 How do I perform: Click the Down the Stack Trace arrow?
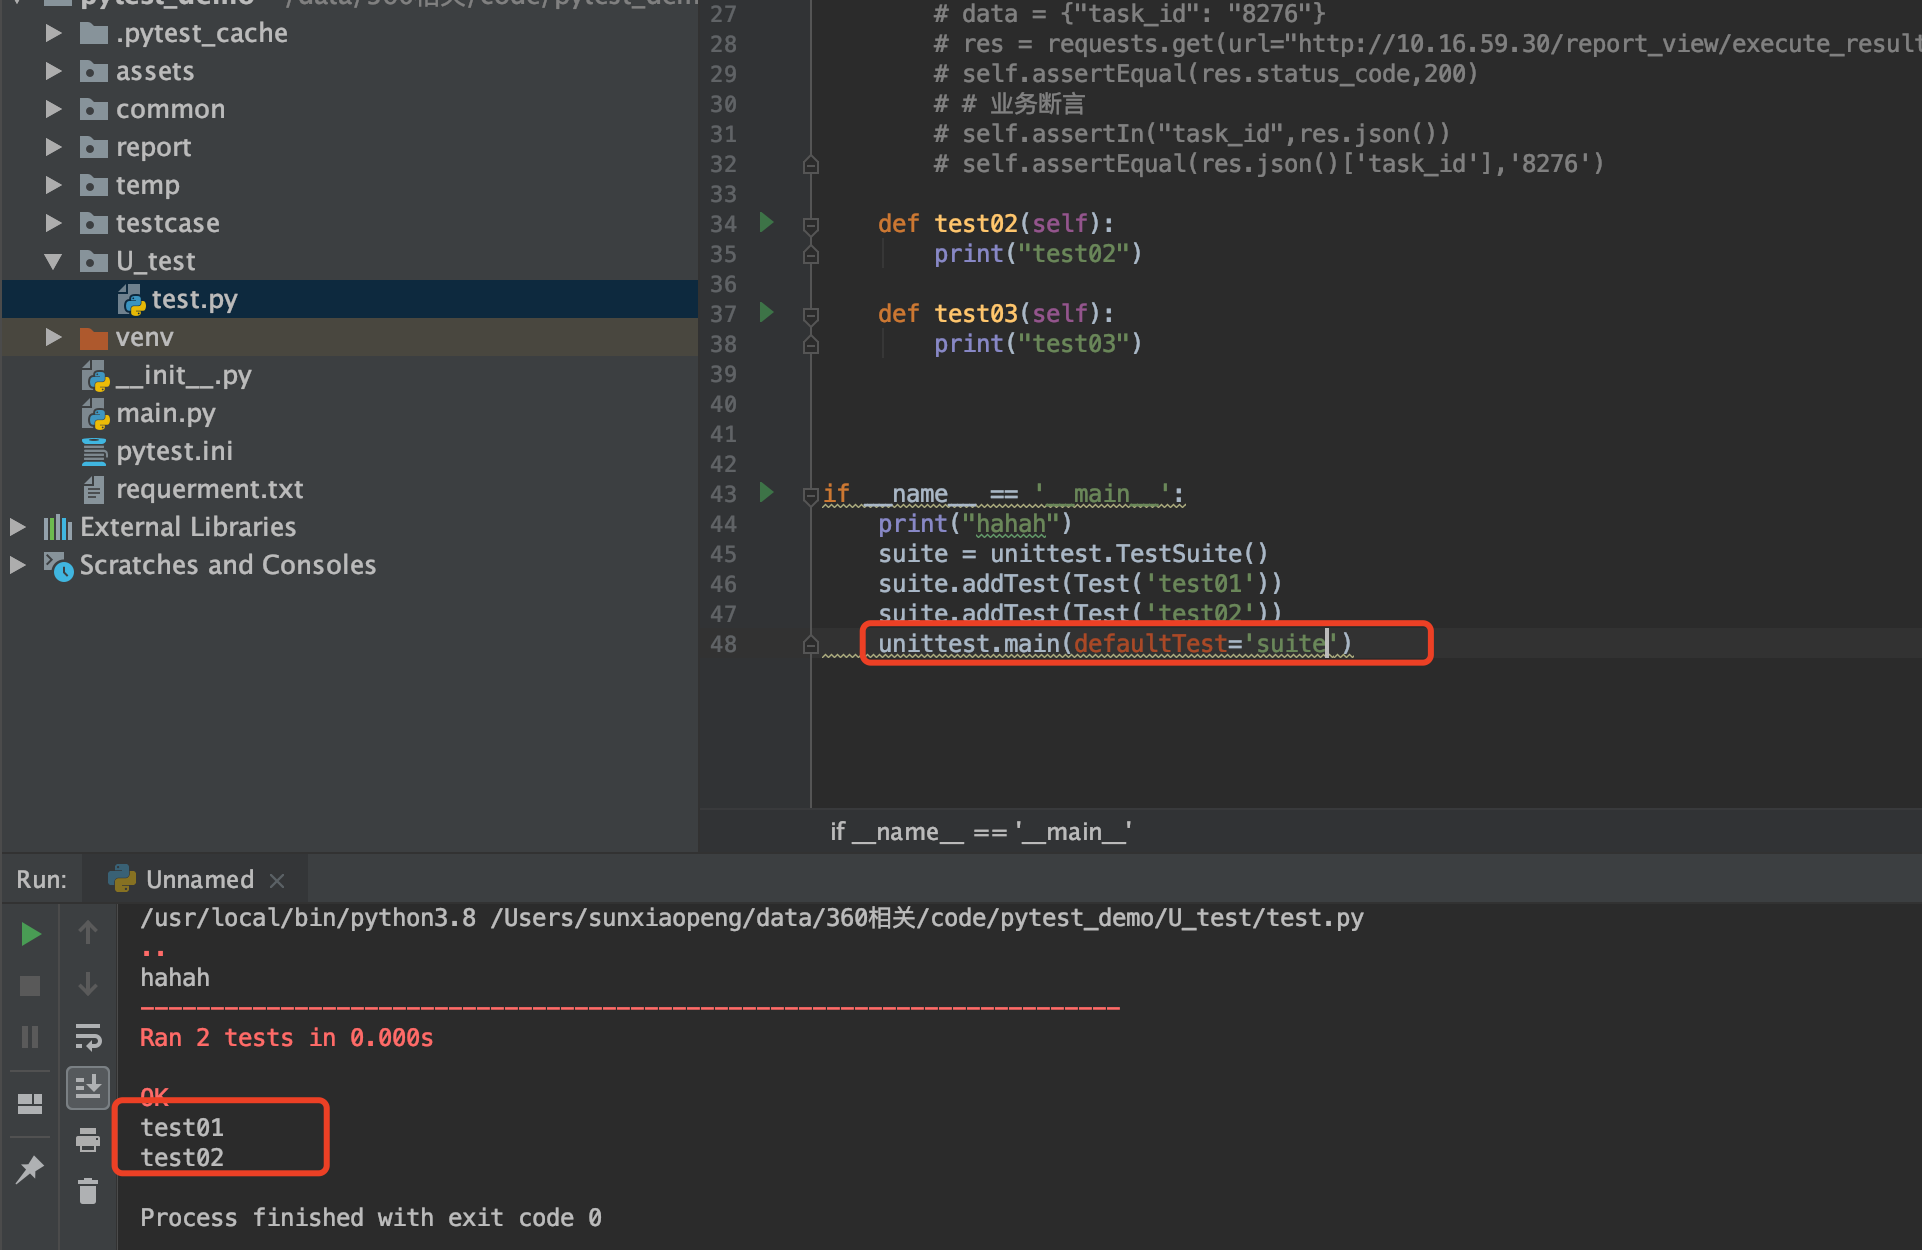(88, 984)
